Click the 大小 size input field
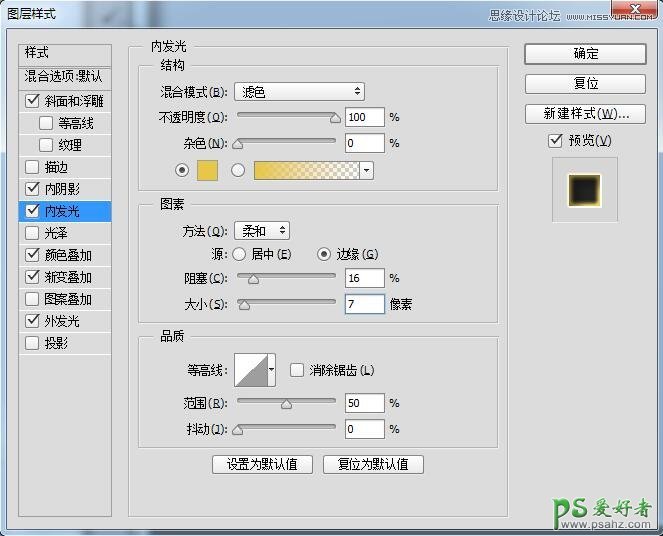 365,304
